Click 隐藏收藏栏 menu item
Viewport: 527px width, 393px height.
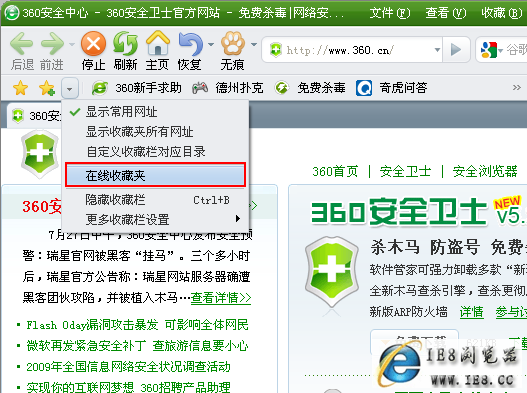pyautogui.click(x=156, y=200)
